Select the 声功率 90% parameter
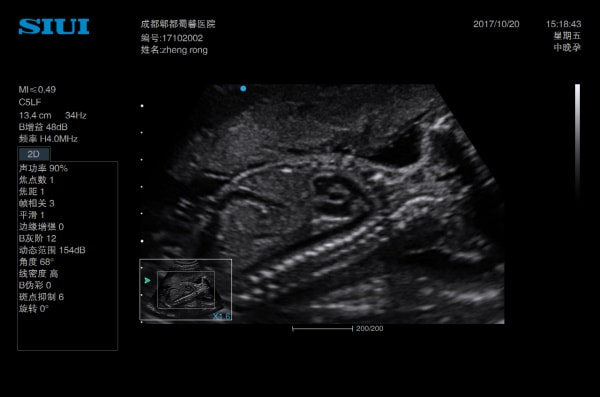The width and height of the screenshot is (600, 397). click(x=43, y=168)
